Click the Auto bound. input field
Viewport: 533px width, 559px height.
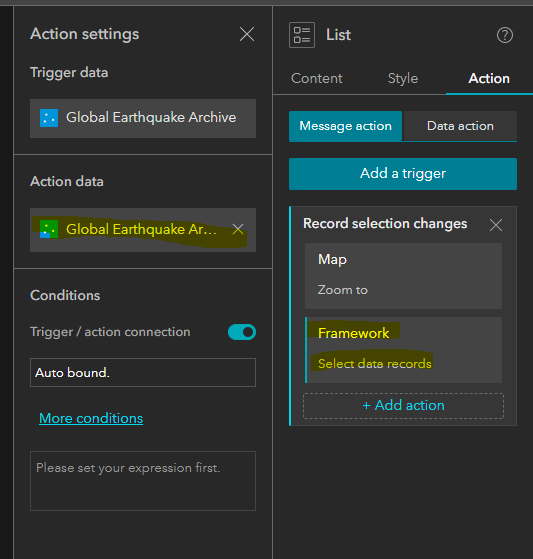(143, 373)
